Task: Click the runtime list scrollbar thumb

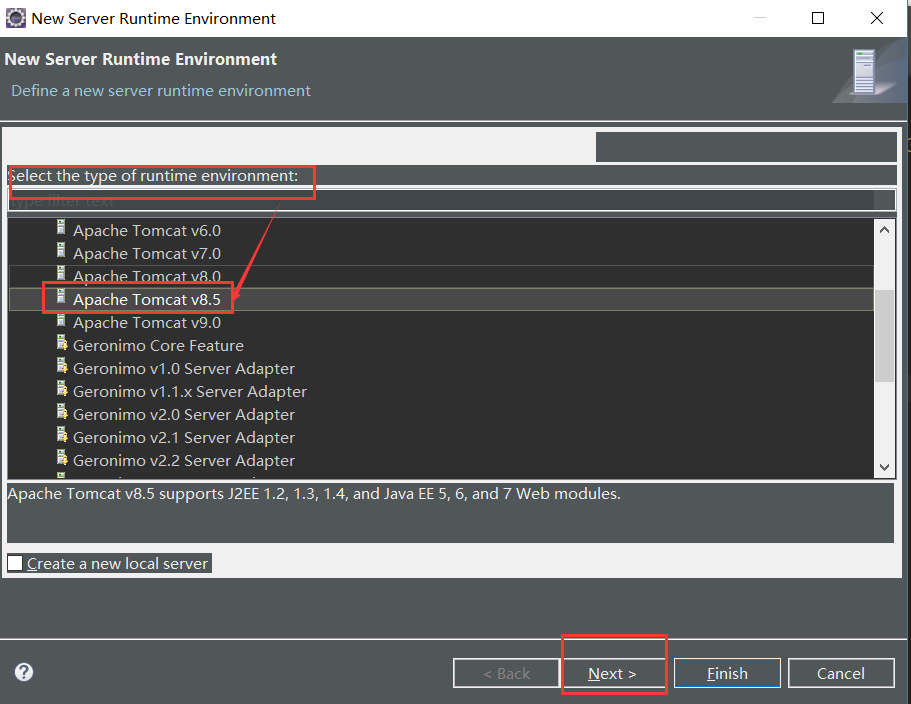Action: (884, 336)
